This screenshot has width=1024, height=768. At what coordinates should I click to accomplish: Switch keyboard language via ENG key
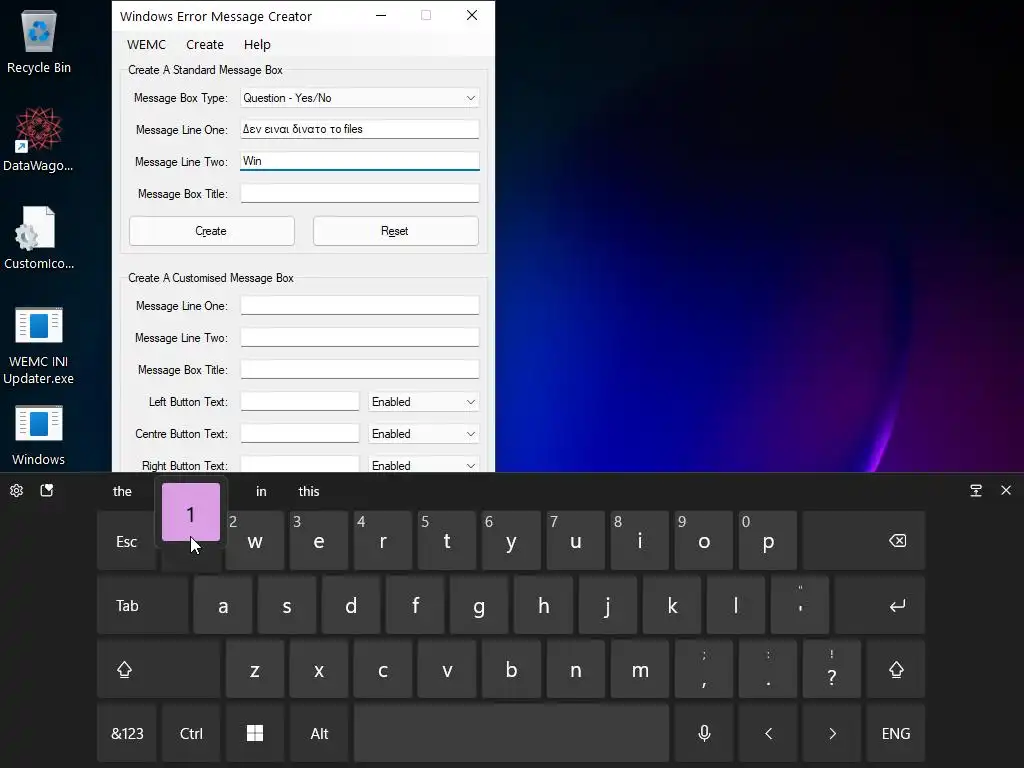tap(896, 733)
